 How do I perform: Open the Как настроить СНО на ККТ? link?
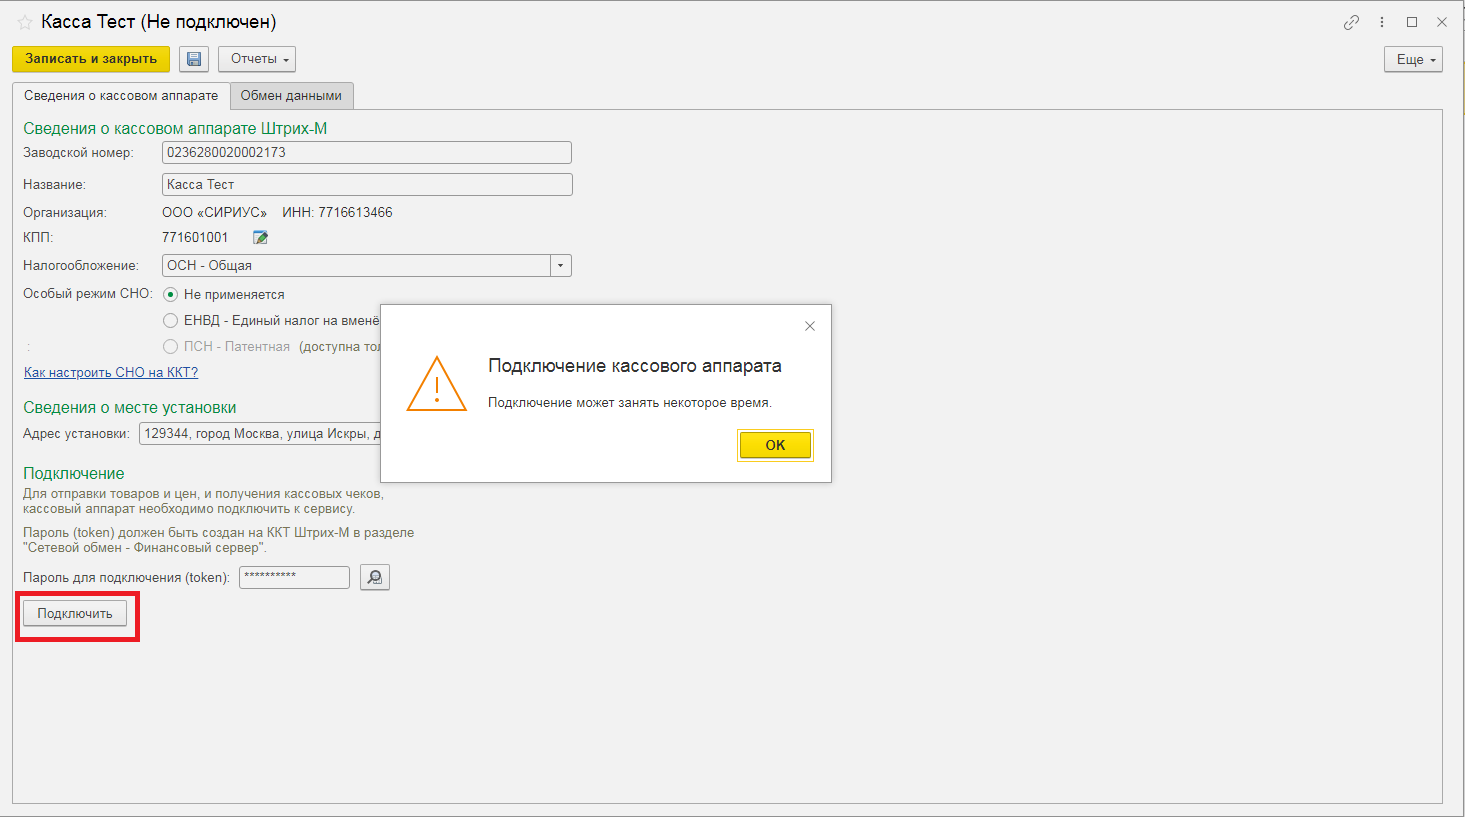111,372
